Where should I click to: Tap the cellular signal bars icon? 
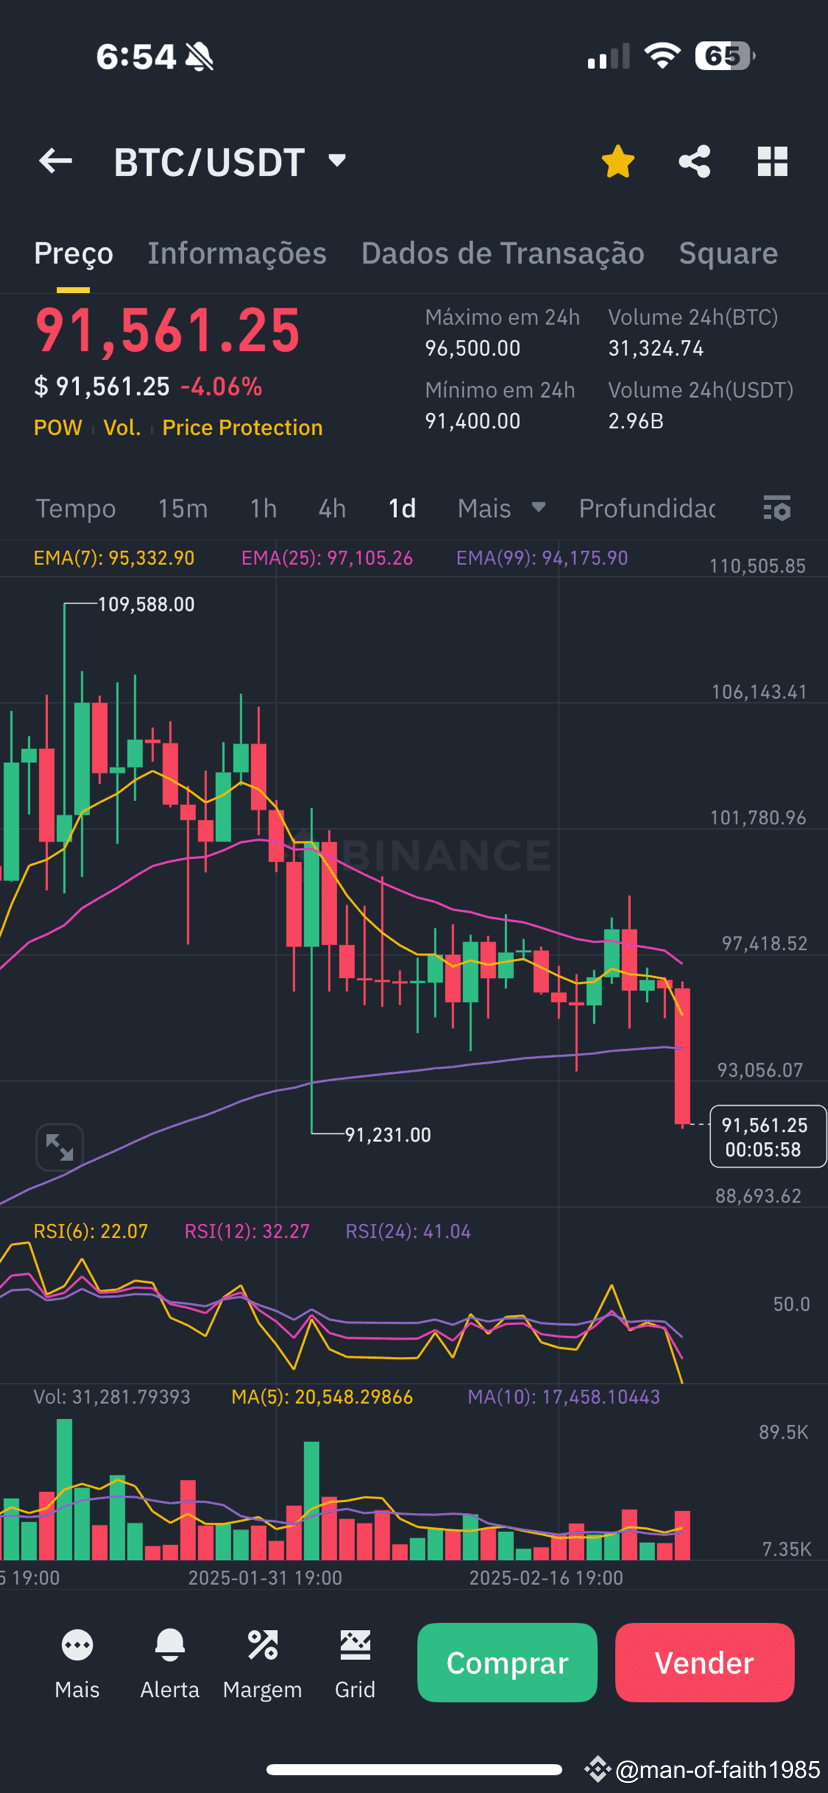608,56
